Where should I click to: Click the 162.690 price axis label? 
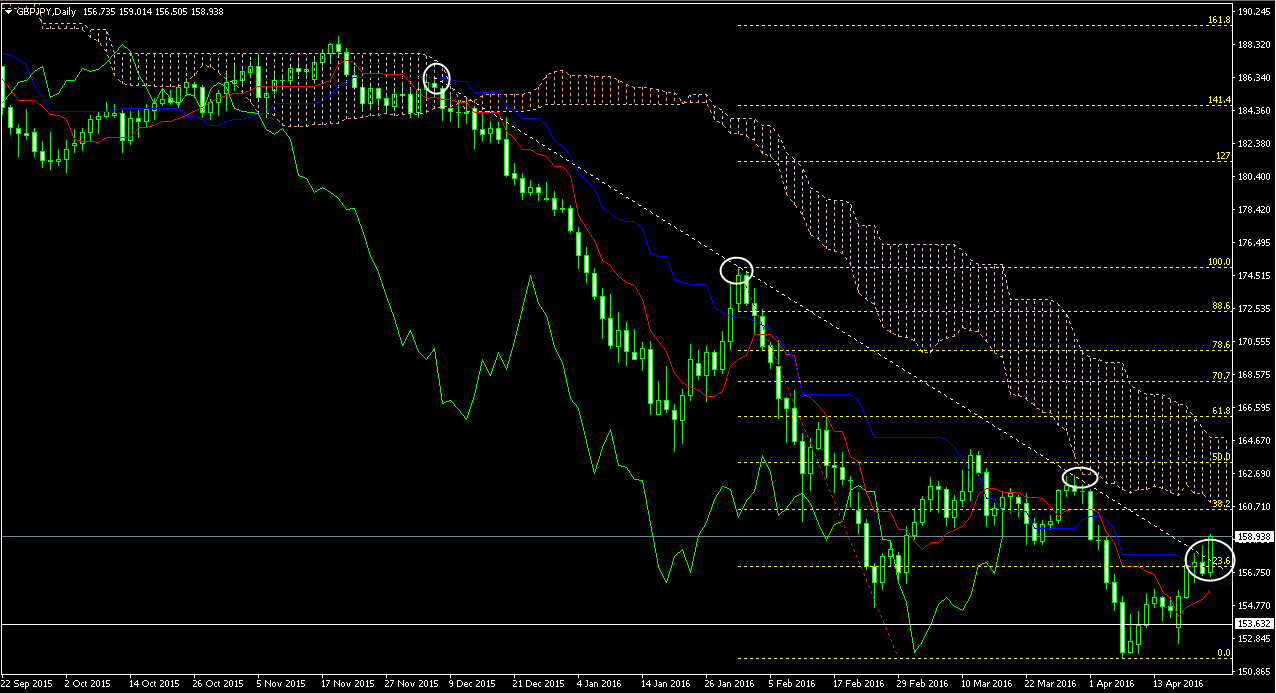1254,474
